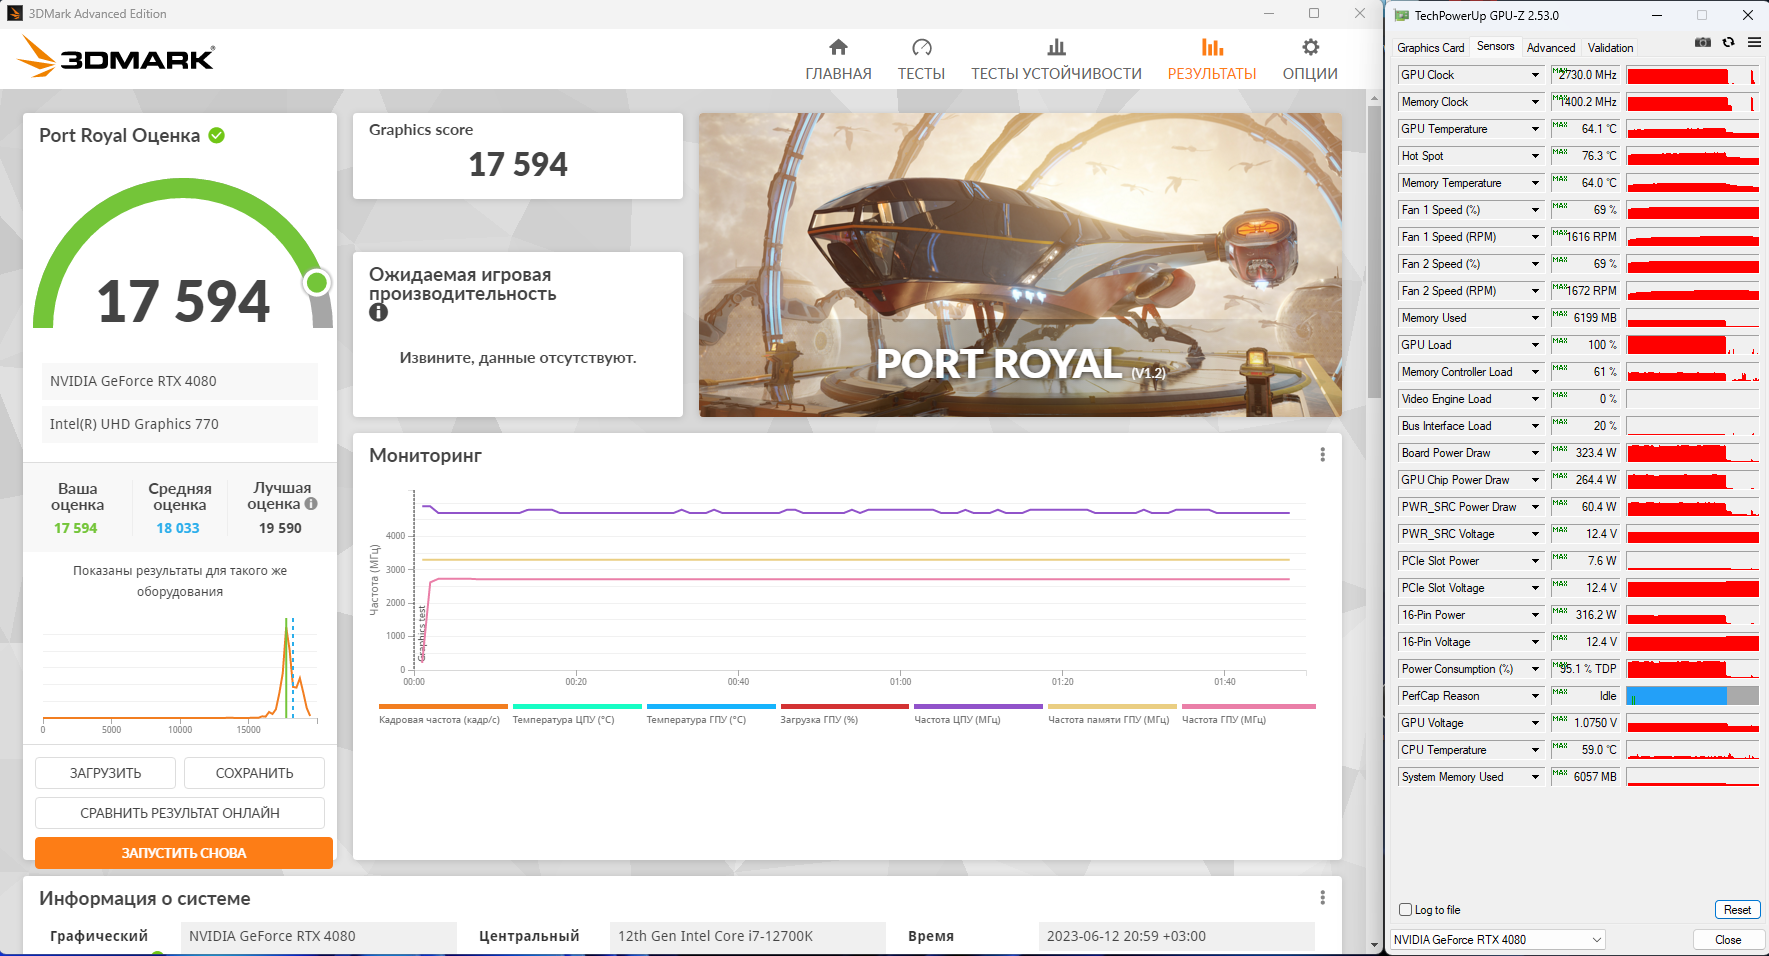
Task: Select the Sensors tab in GPU-Z
Action: click(1495, 47)
